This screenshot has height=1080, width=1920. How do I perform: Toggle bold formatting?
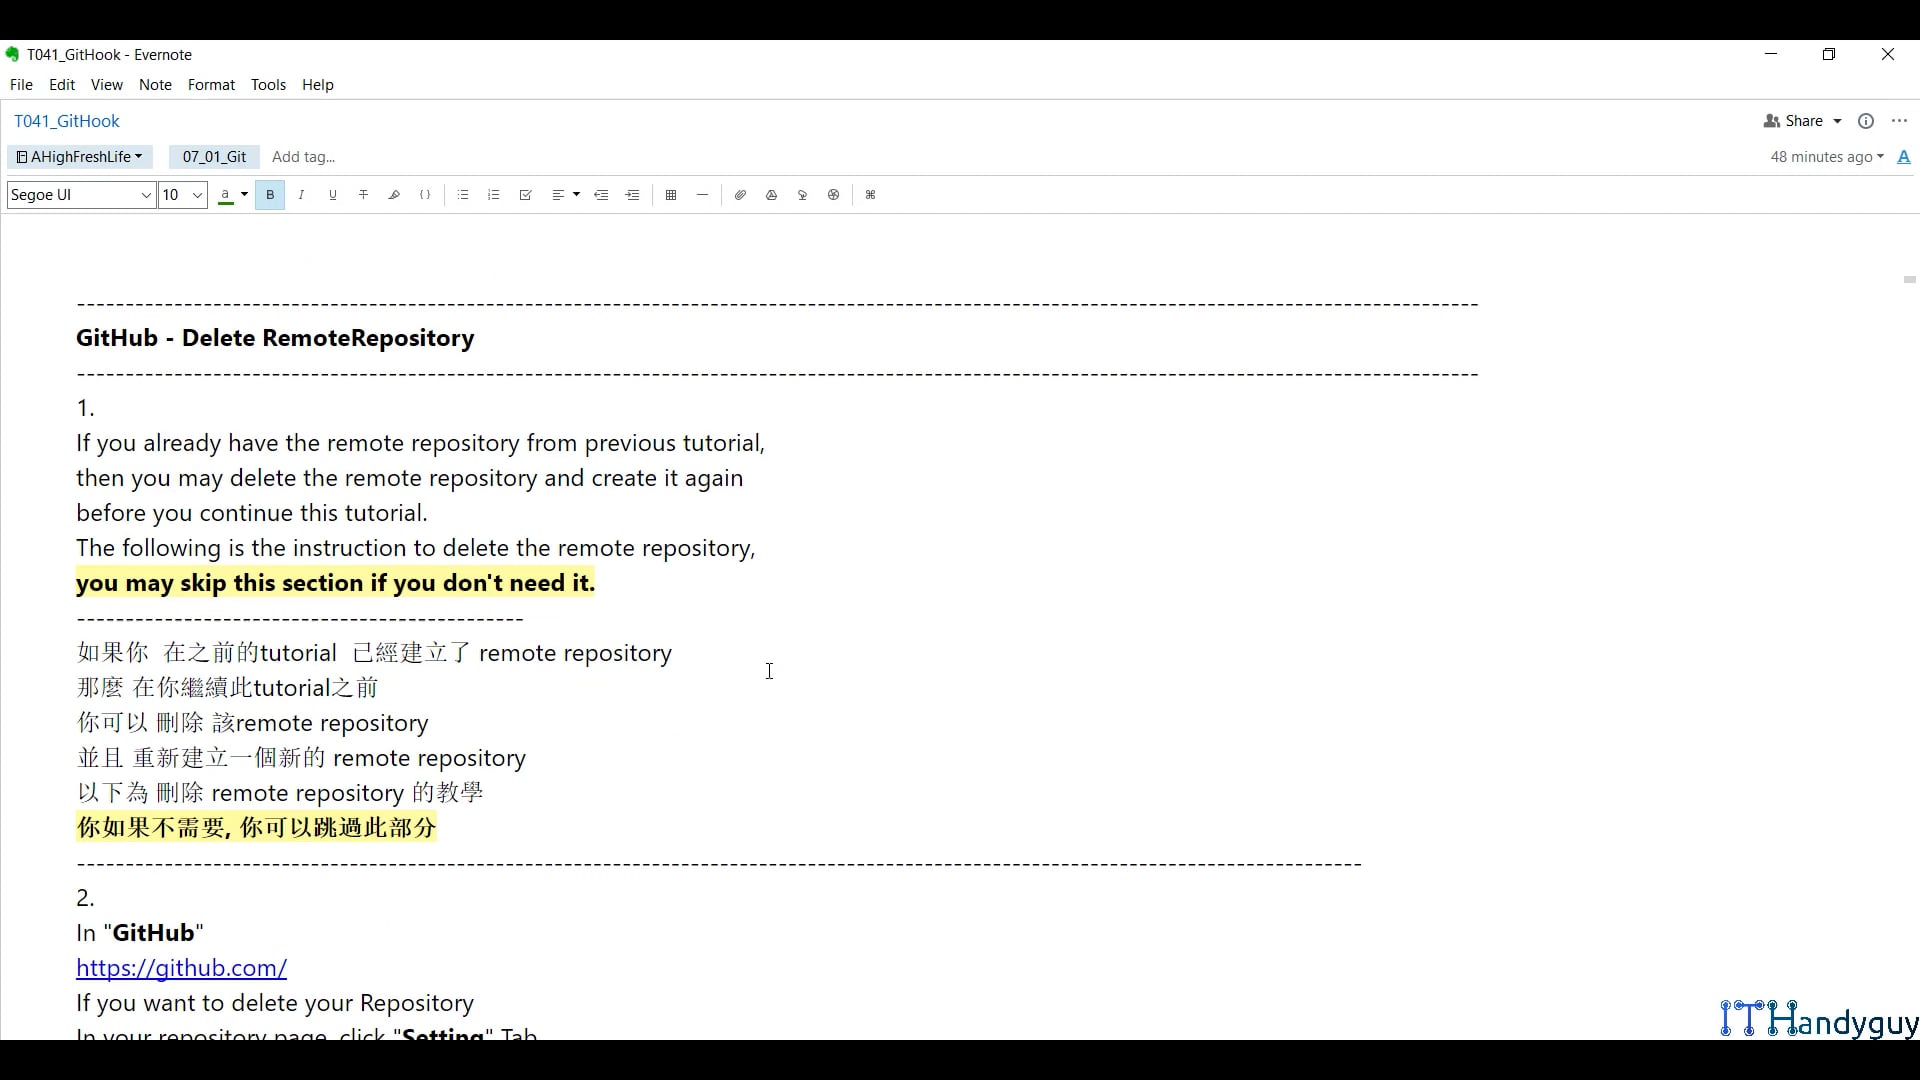(270, 195)
